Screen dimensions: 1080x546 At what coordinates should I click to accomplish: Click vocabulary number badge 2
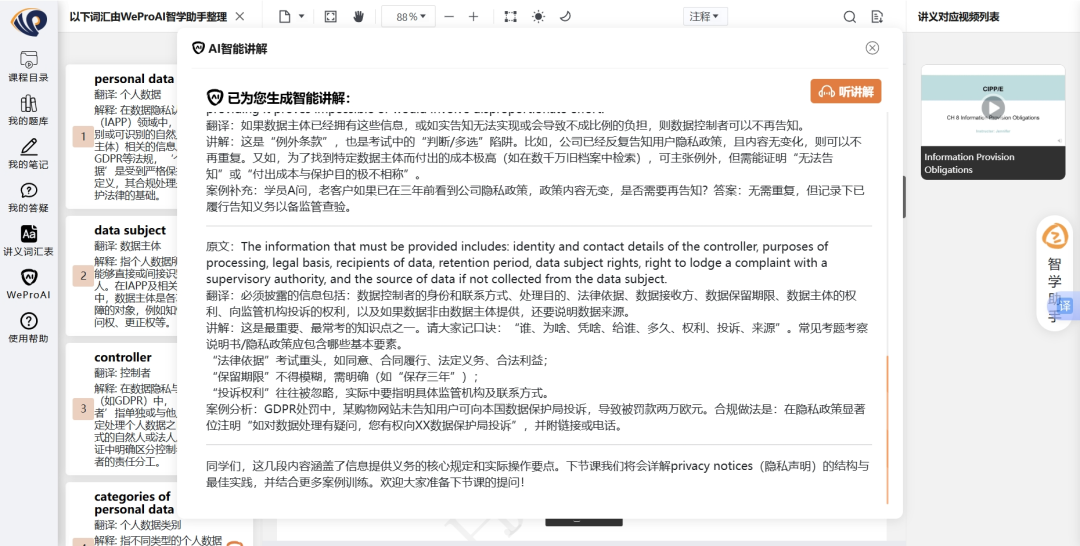point(83,276)
